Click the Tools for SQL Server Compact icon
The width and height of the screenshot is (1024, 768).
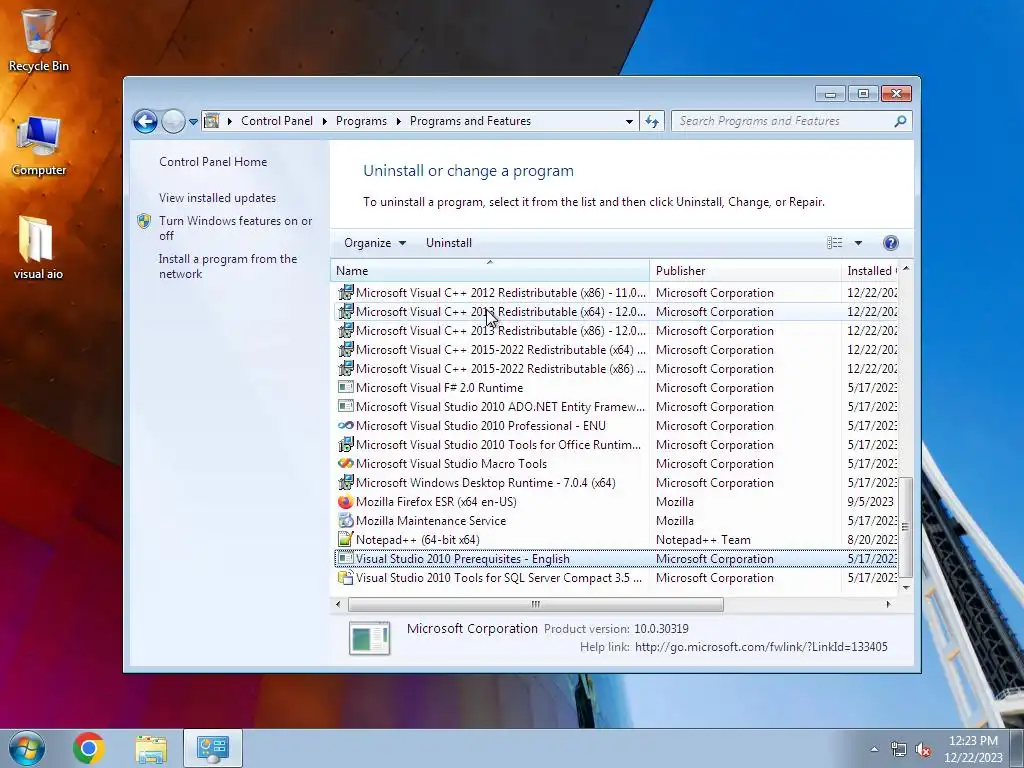pyautogui.click(x=345, y=577)
